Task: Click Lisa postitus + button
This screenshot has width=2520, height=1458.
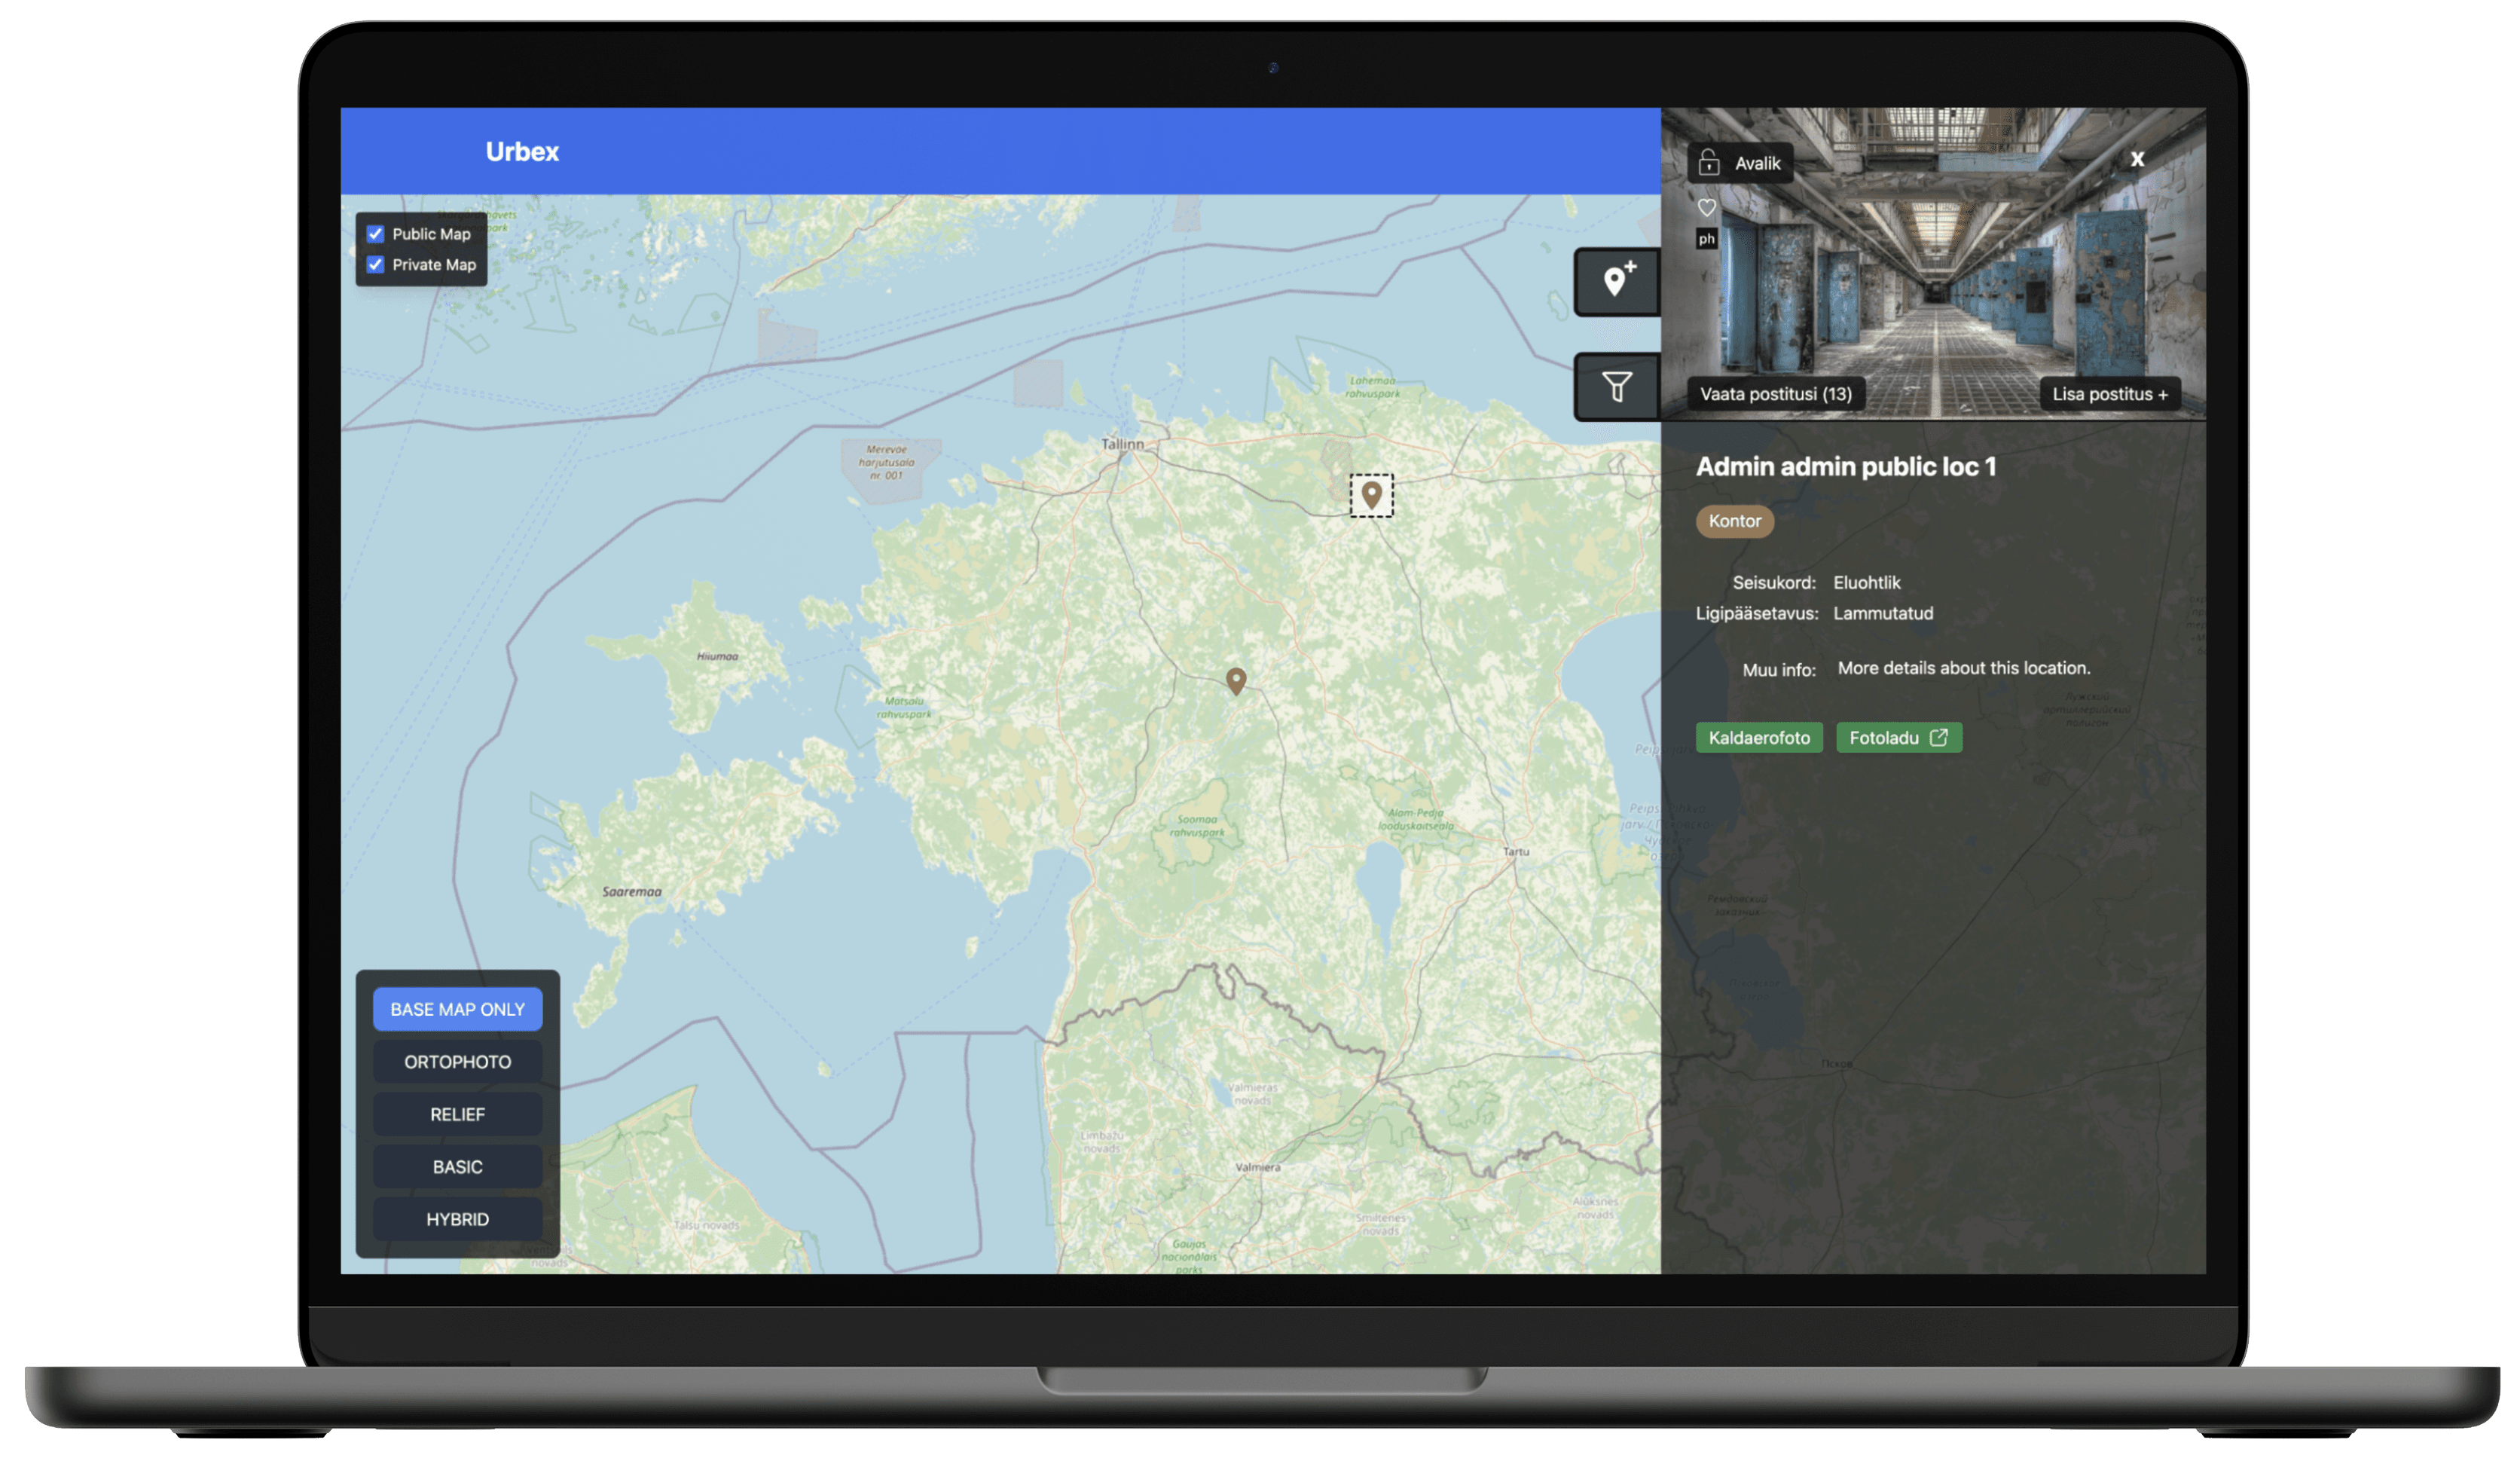Action: tap(2110, 394)
